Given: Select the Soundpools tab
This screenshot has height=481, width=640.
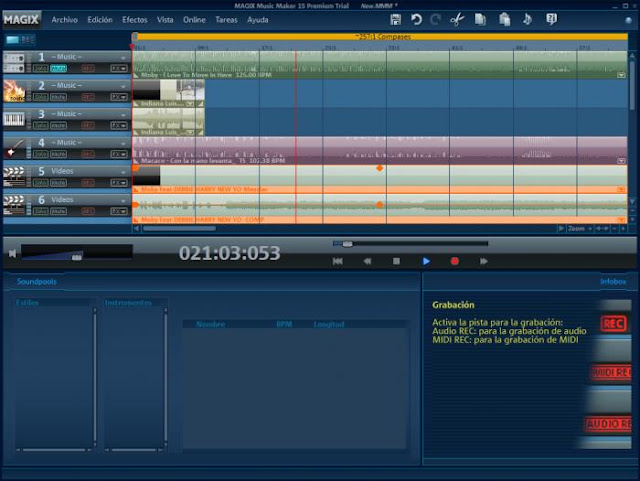Looking at the screenshot, I should click(37, 281).
